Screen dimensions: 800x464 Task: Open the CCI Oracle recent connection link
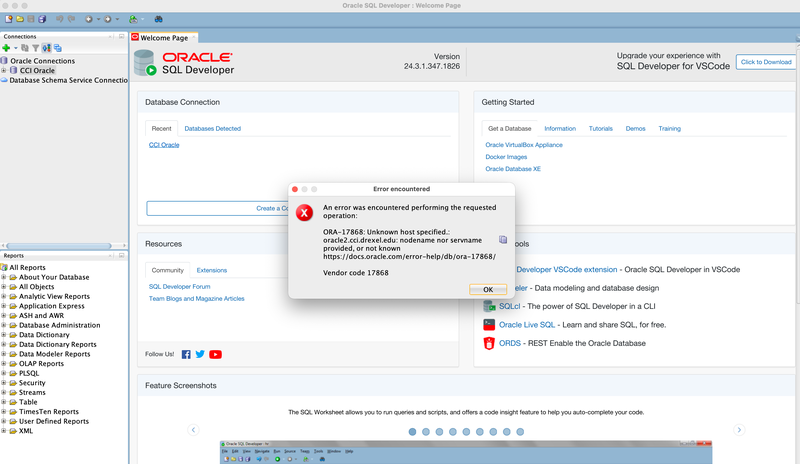(x=164, y=145)
